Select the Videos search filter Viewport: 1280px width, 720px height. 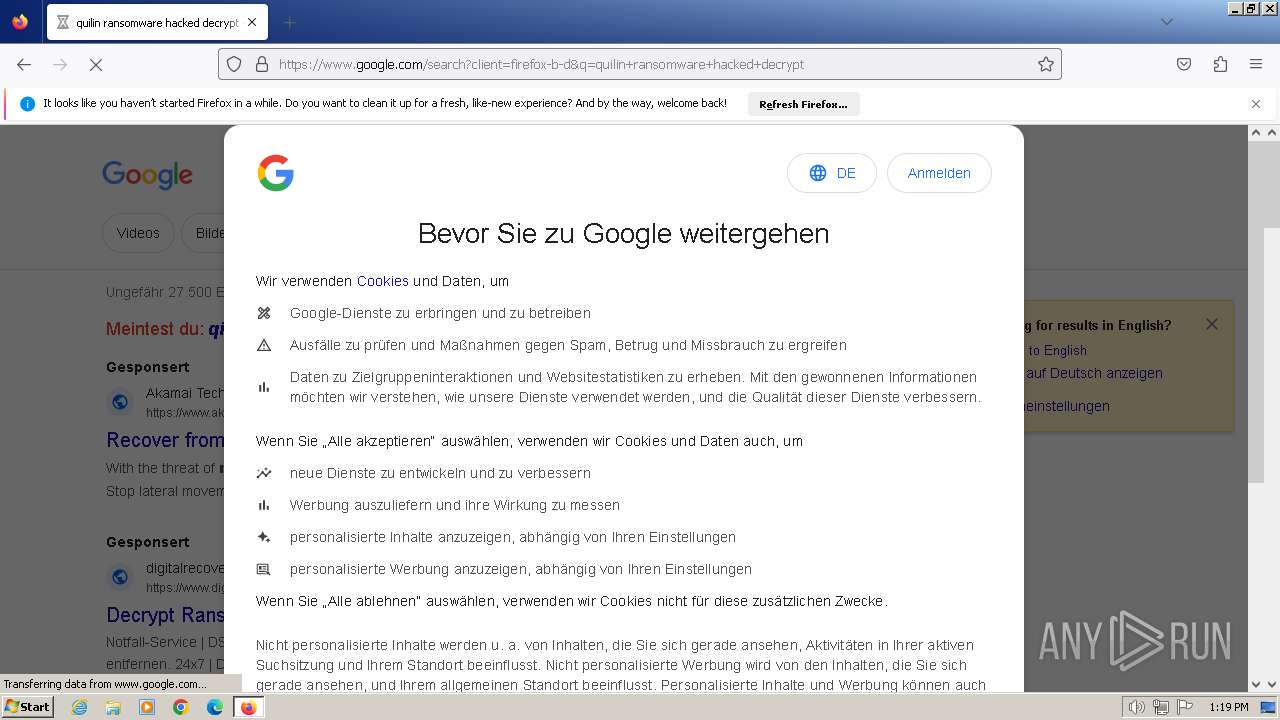point(138,233)
